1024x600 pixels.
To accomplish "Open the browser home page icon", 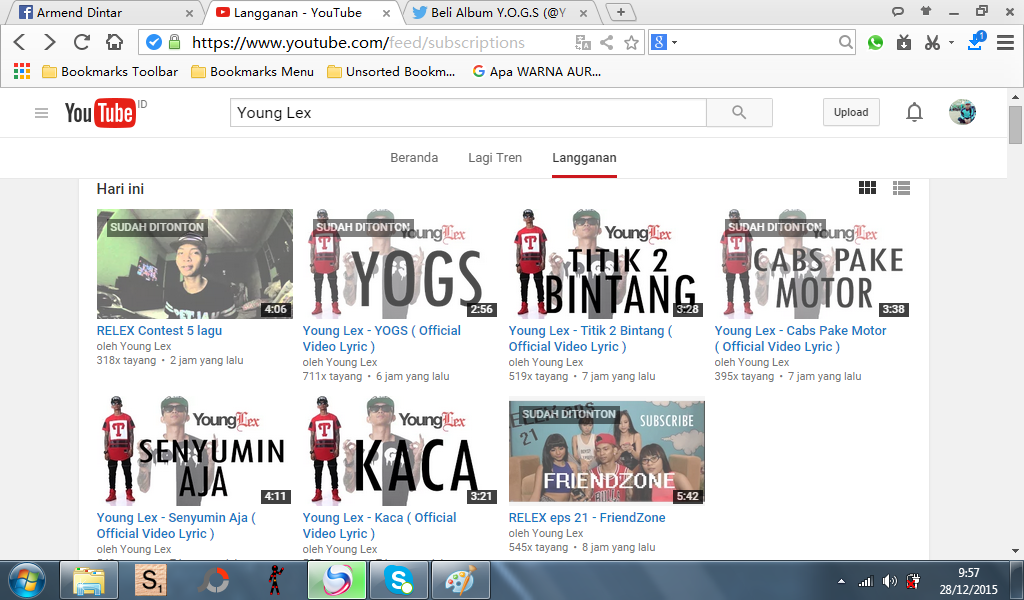I will (114, 42).
